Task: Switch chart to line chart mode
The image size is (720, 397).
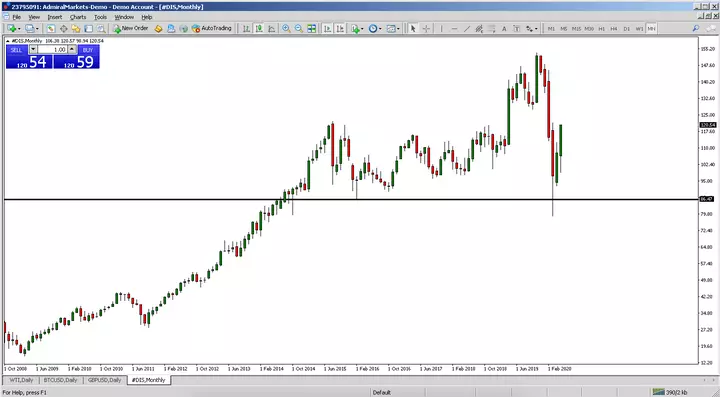Action: pos(272,28)
